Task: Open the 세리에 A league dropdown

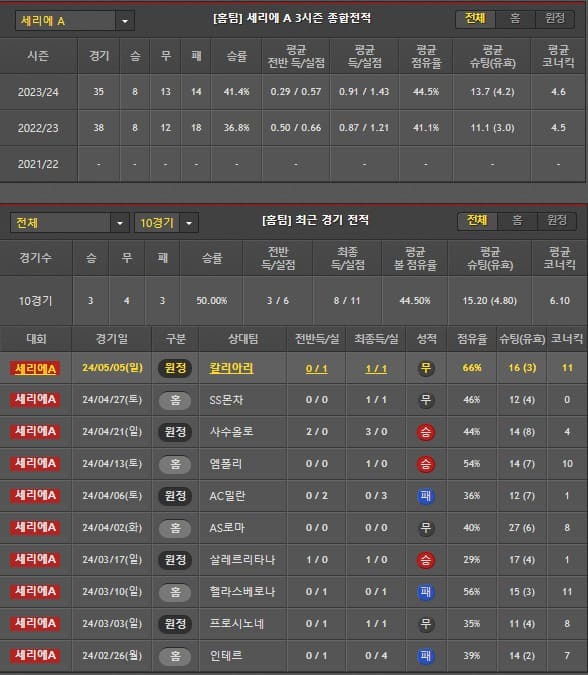Action: pyautogui.click(x=74, y=21)
